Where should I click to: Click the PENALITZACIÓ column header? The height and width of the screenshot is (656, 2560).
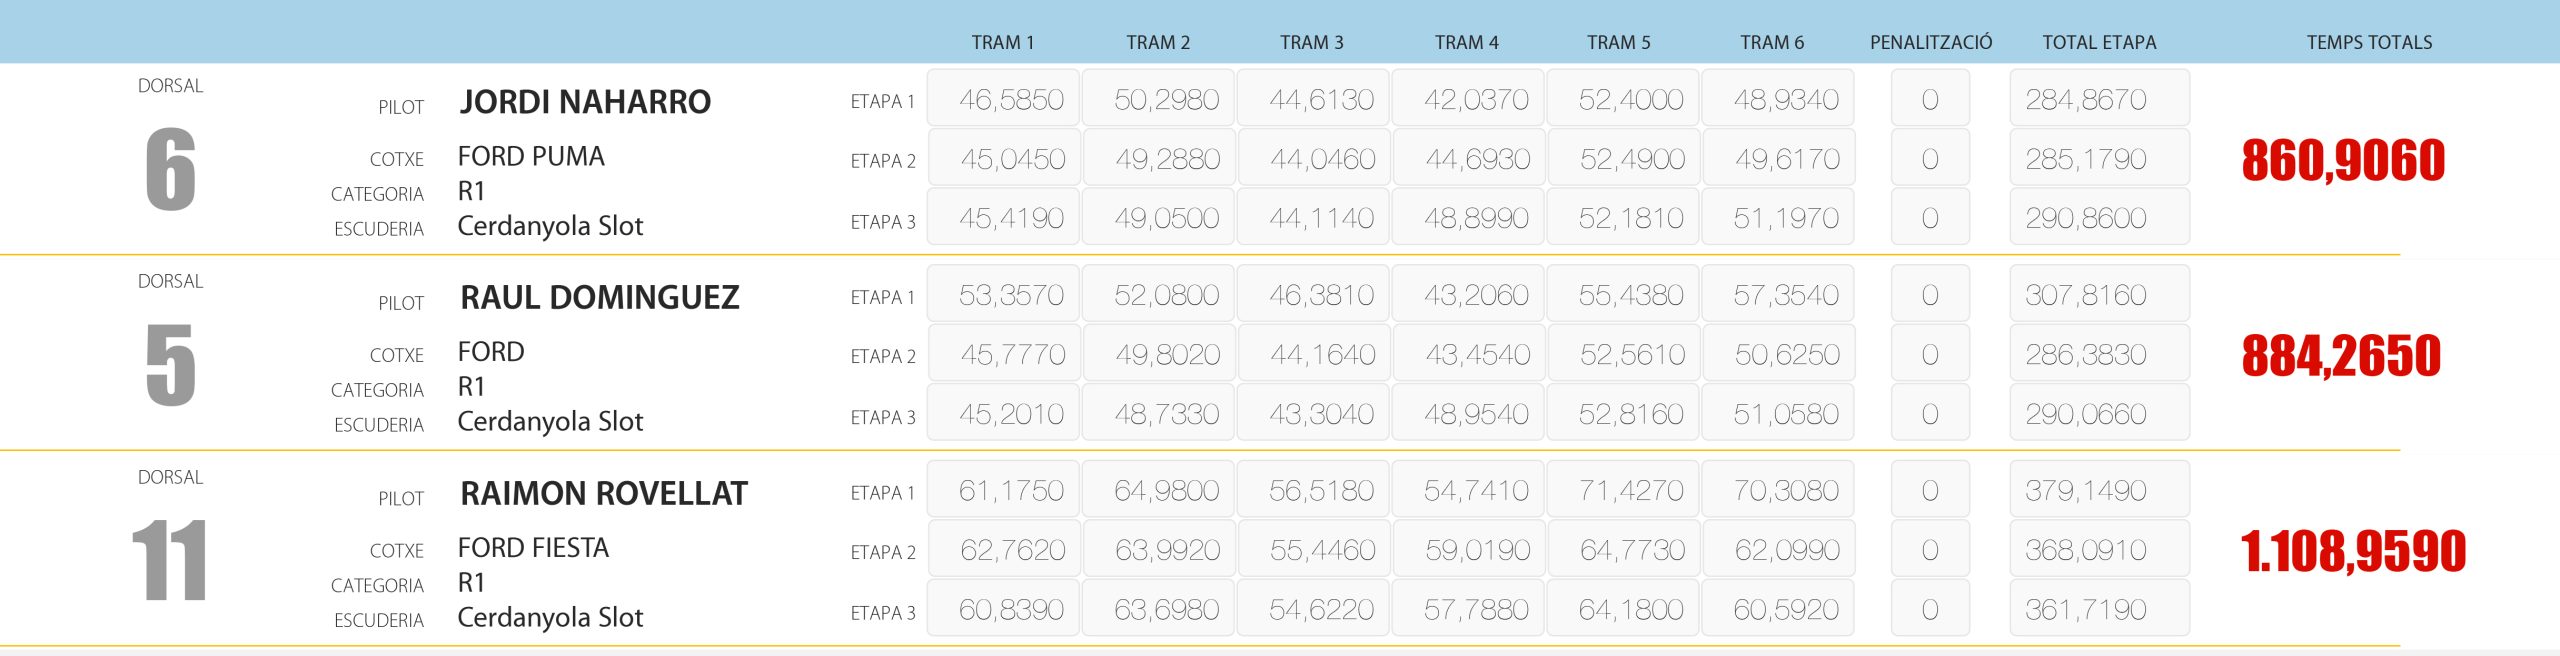click(x=1931, y=42)
